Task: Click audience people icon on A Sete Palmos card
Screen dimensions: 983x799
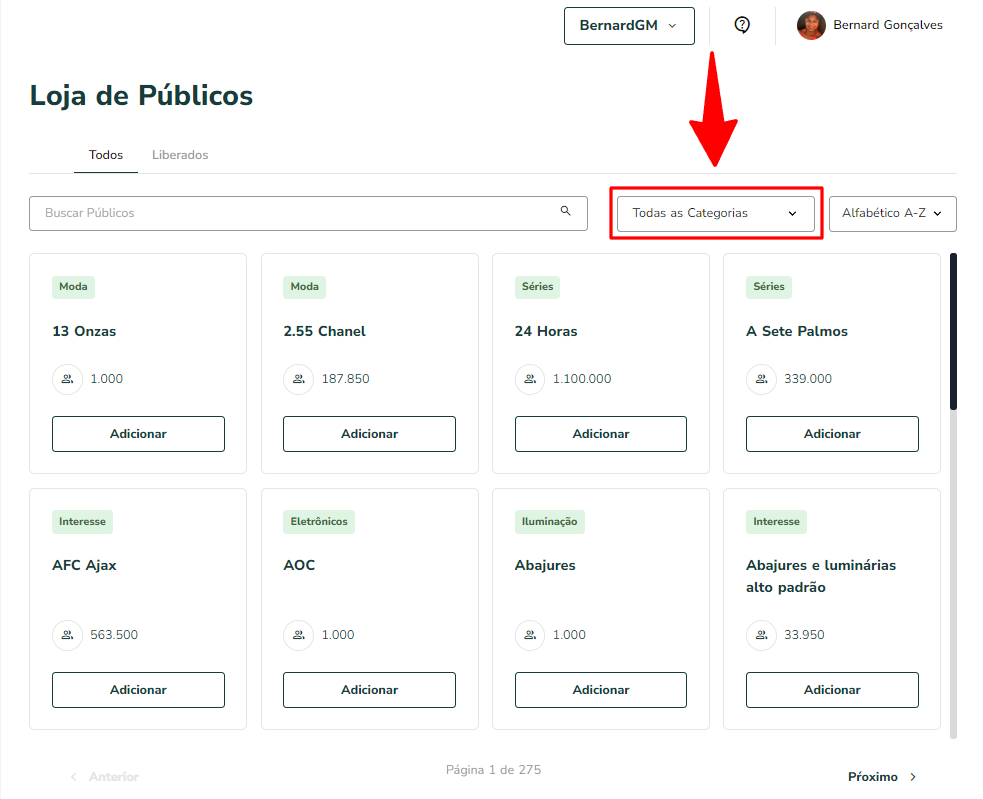Action: [x=762, y=379]
